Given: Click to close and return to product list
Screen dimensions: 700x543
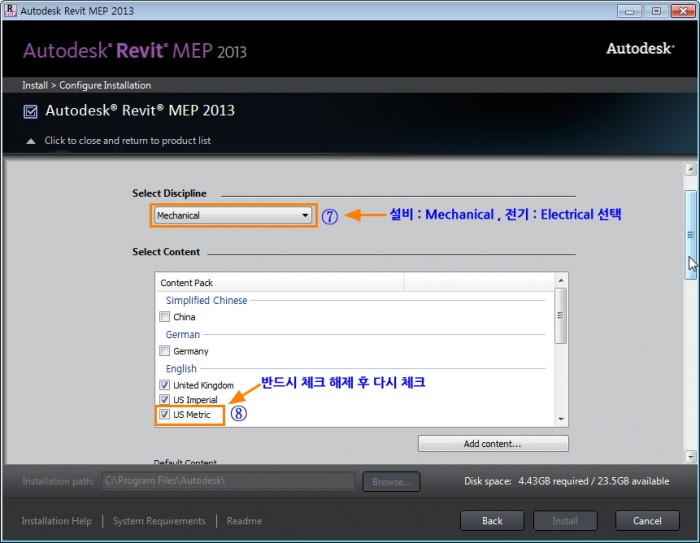Looking at the screenshot, I should 127,141.
